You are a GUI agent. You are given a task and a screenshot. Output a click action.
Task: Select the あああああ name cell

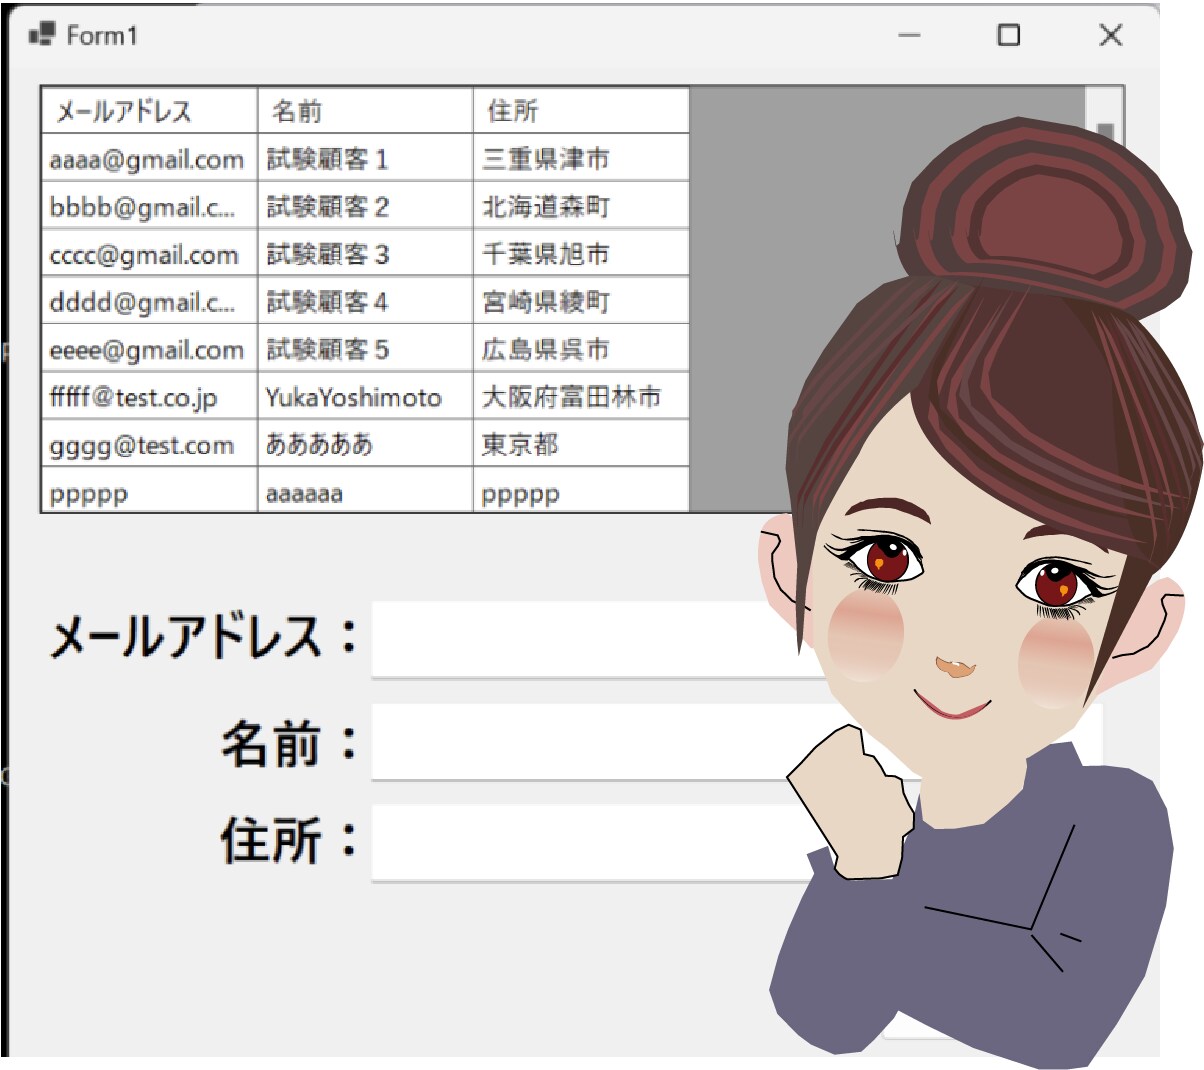pyautogui.click(x=365, y=444)
